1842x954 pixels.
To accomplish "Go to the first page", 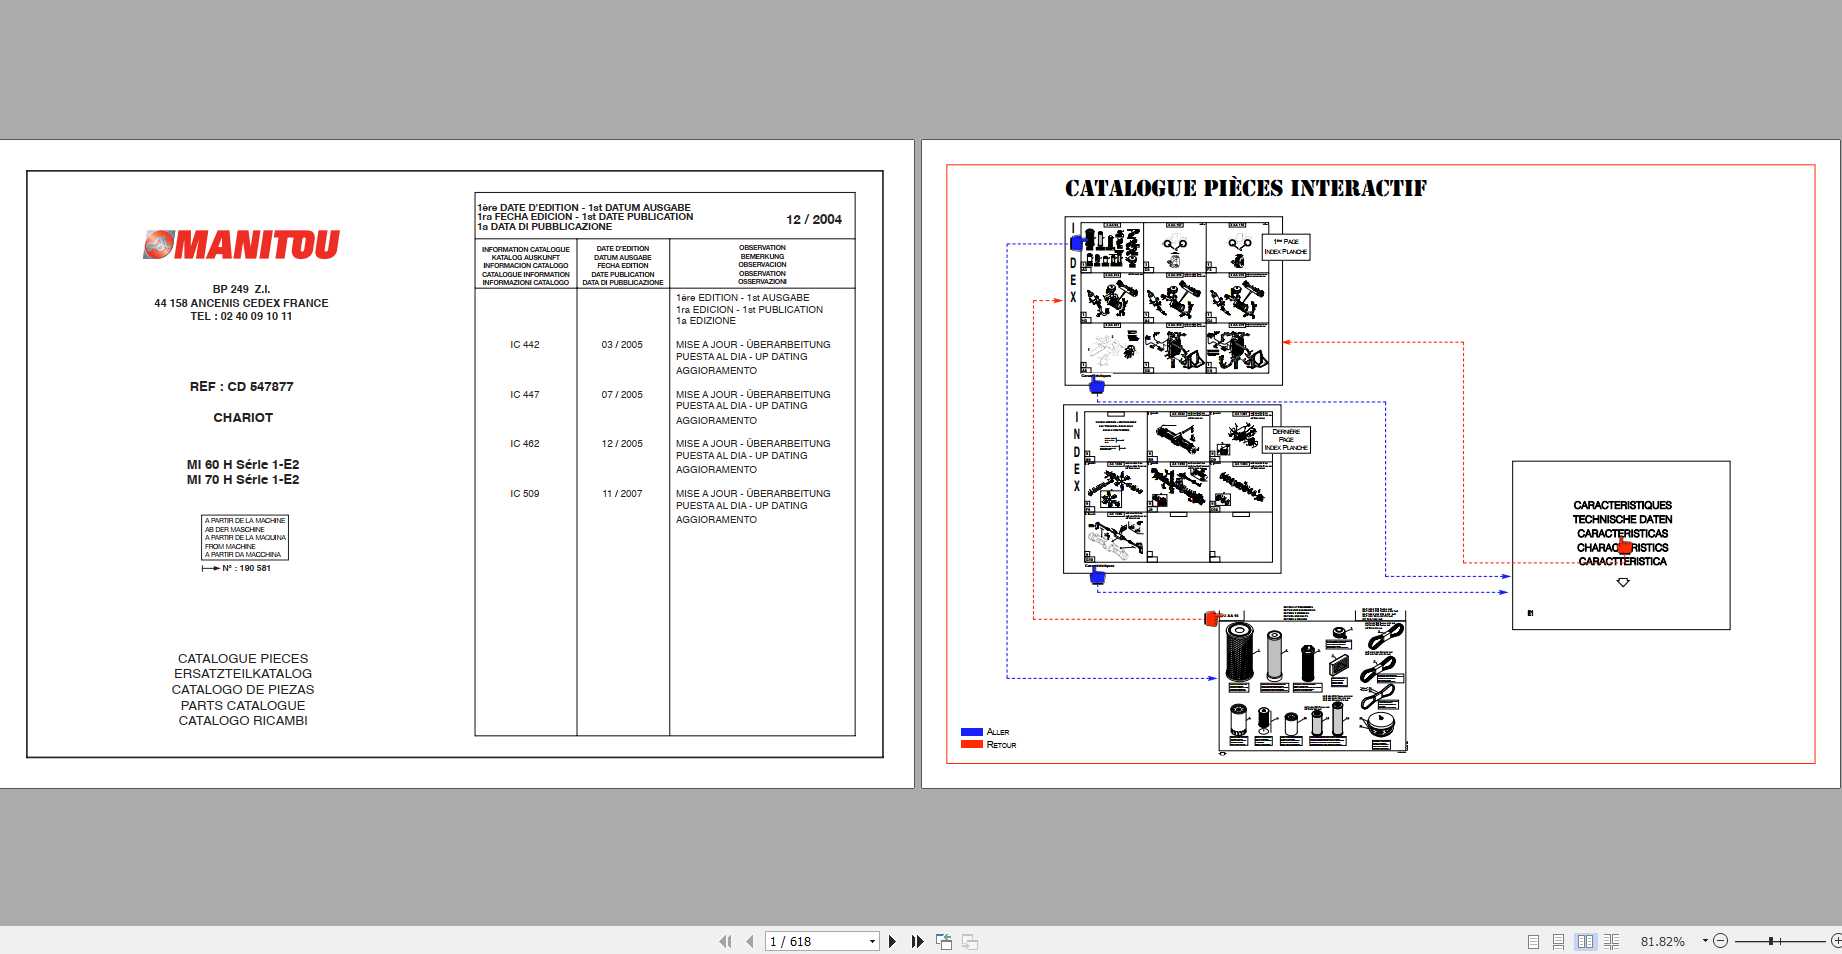I will click(725, 941).
